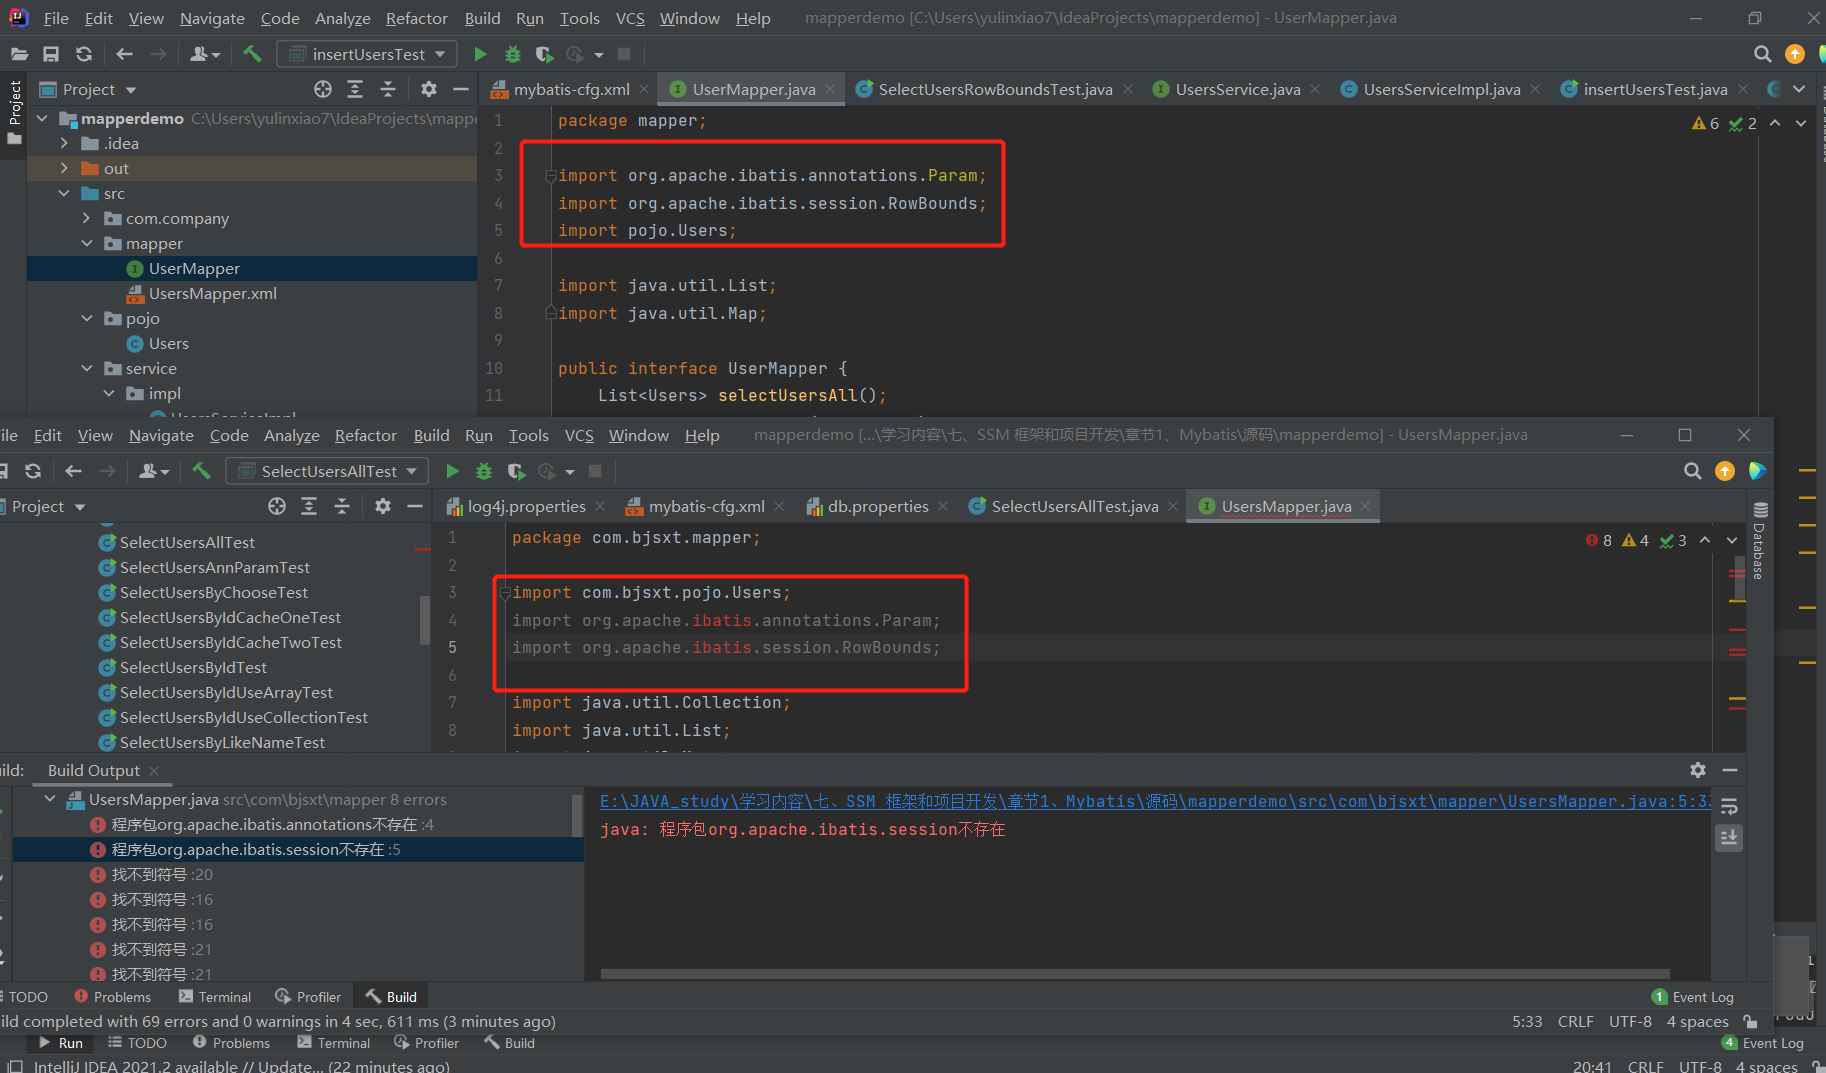The width and height of the screenshot is (1826, 1073).
Task: Locate file target icon in front Project panel
Action: click(276, 506)
